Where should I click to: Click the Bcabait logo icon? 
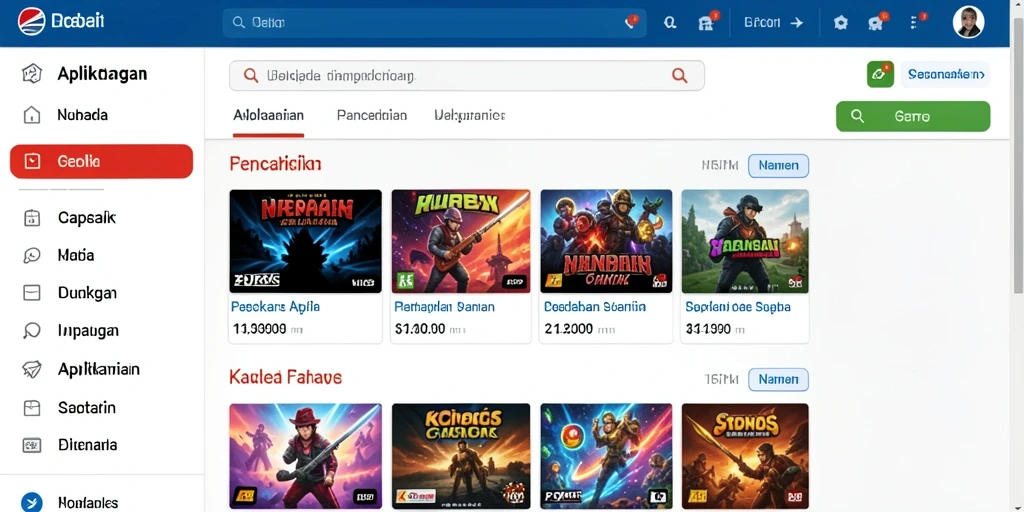31,22
